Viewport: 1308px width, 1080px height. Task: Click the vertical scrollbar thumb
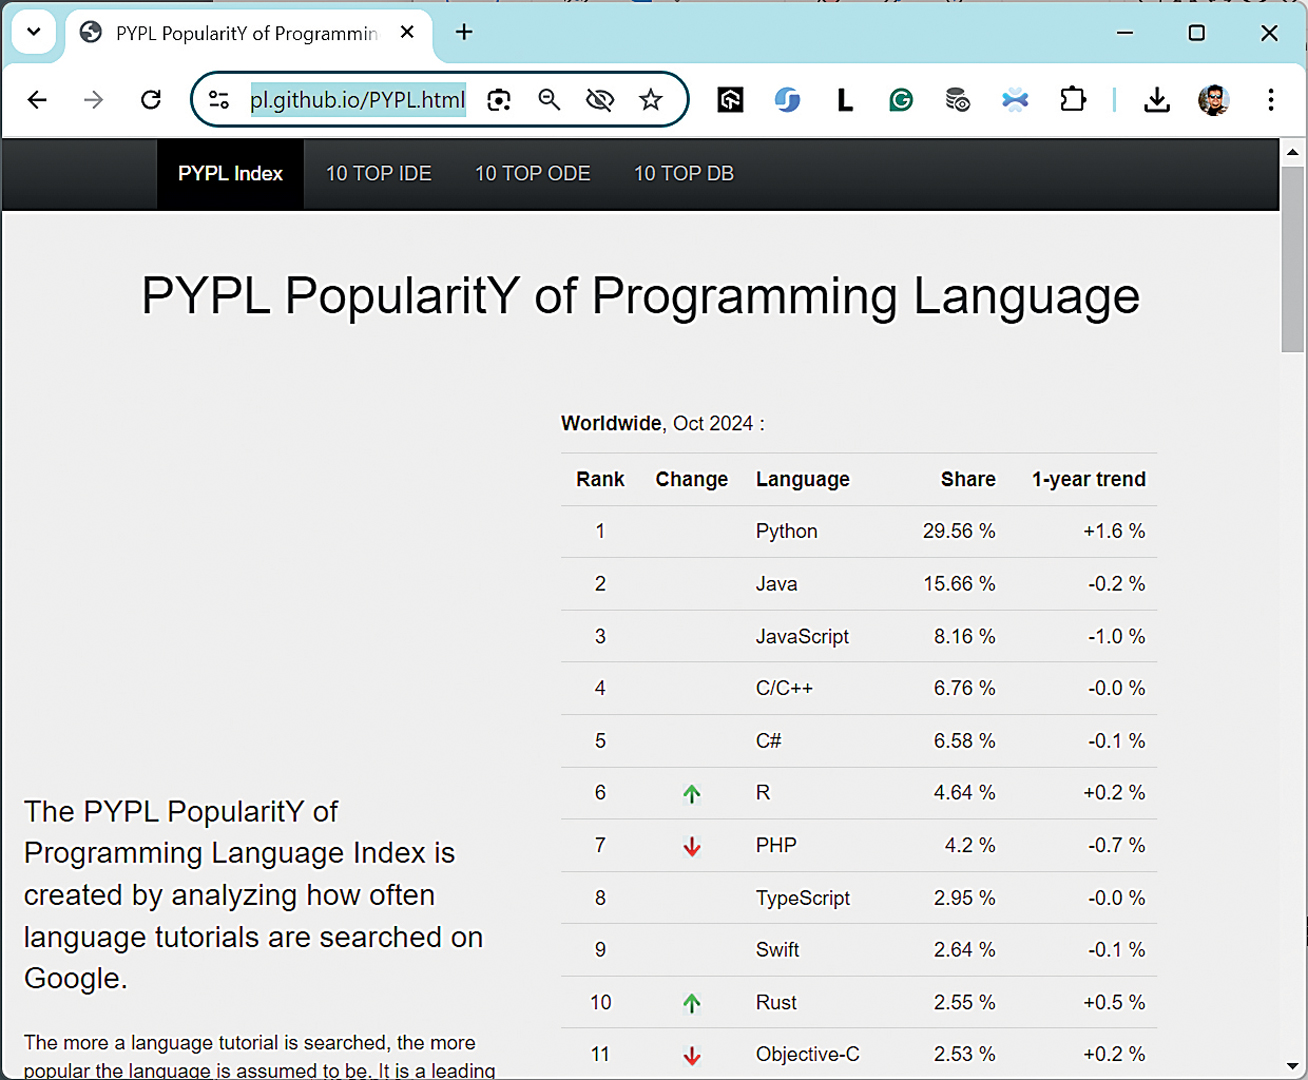(x=1293, y=260)
